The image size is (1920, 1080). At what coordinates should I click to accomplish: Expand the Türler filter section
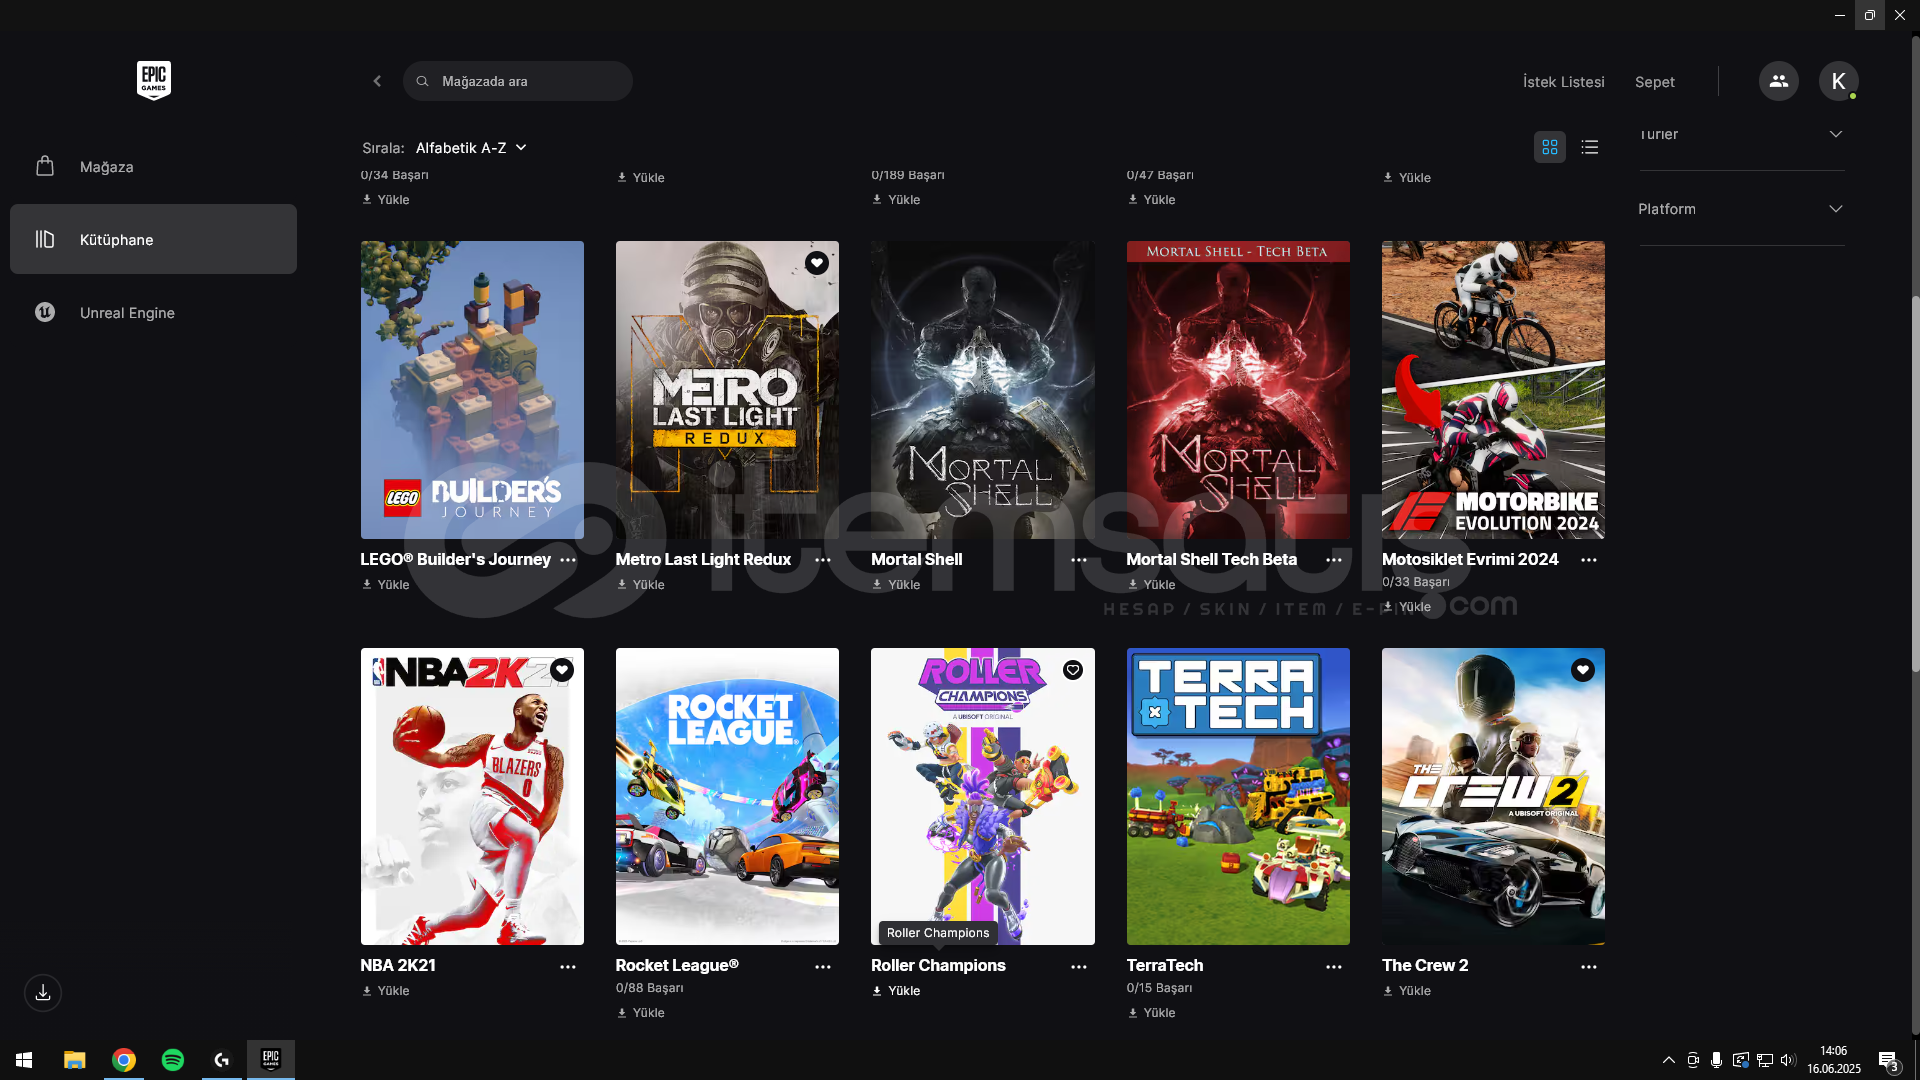pos(1741,135)
